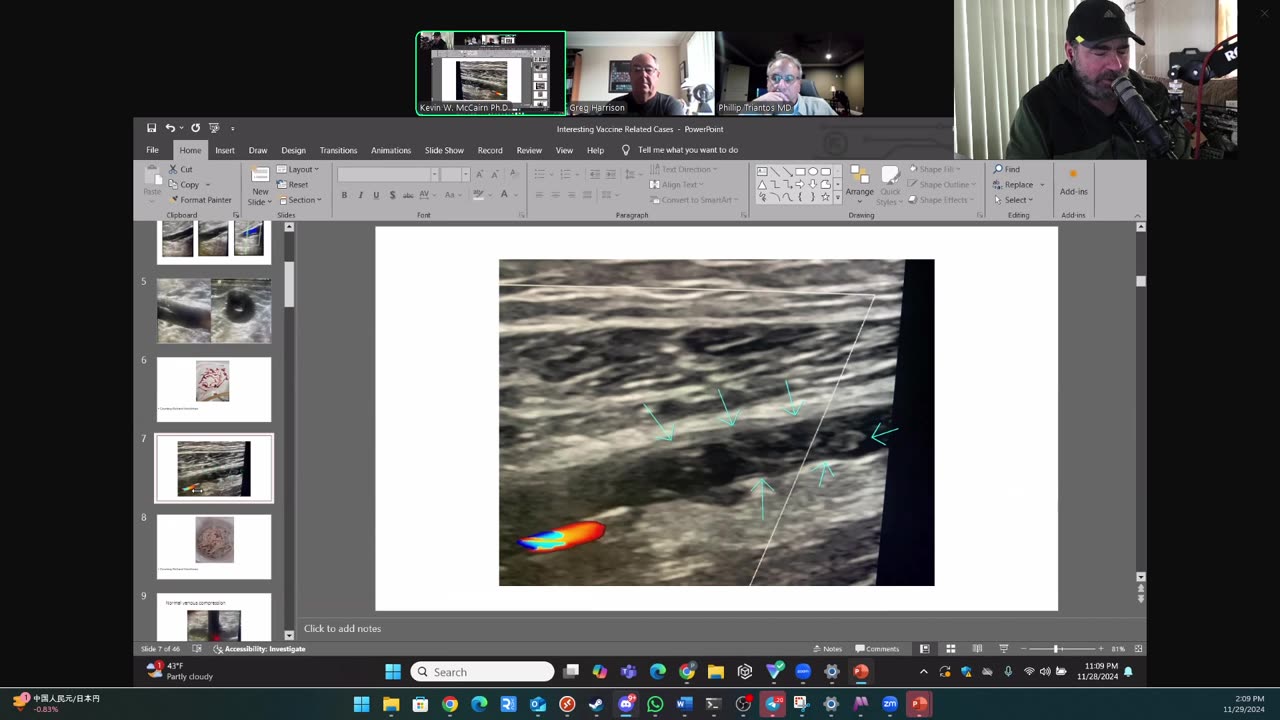Click the Redo button in the title bar
This screenshot has height=720, width=1280.
coord(195,128)
